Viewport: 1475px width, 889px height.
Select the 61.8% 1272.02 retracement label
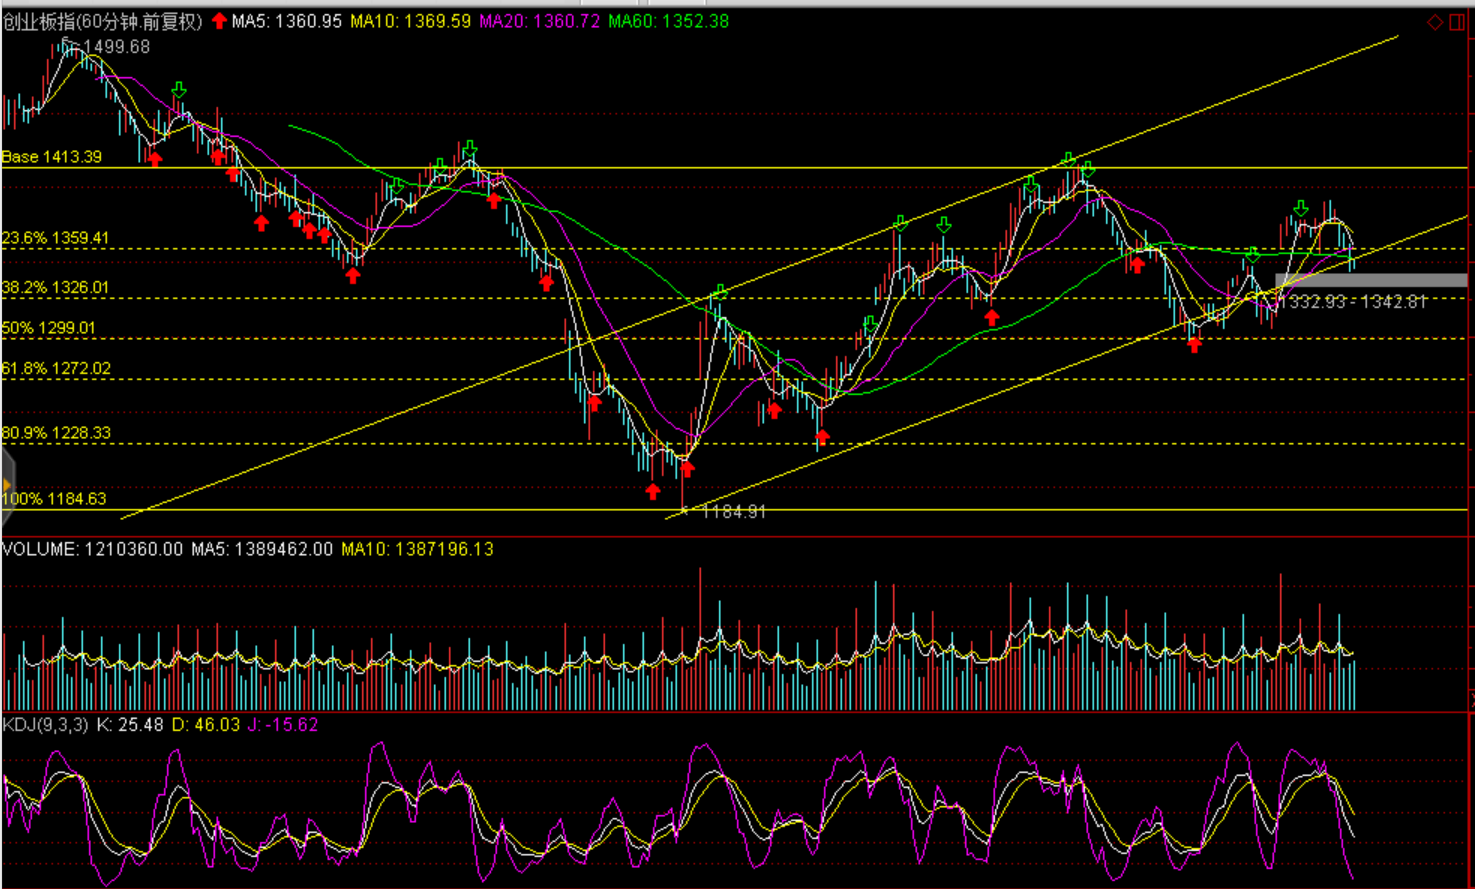coord(56,369)
